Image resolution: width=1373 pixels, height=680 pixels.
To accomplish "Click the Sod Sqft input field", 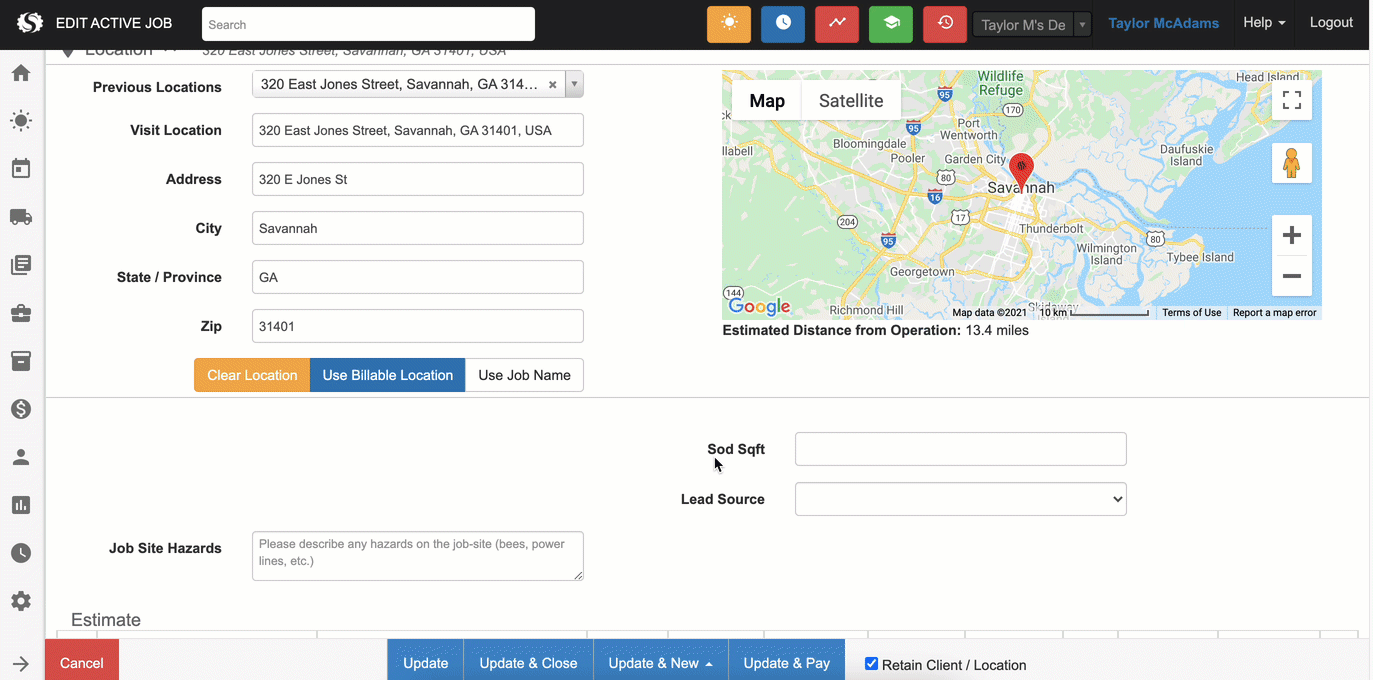I will (960, 449).
